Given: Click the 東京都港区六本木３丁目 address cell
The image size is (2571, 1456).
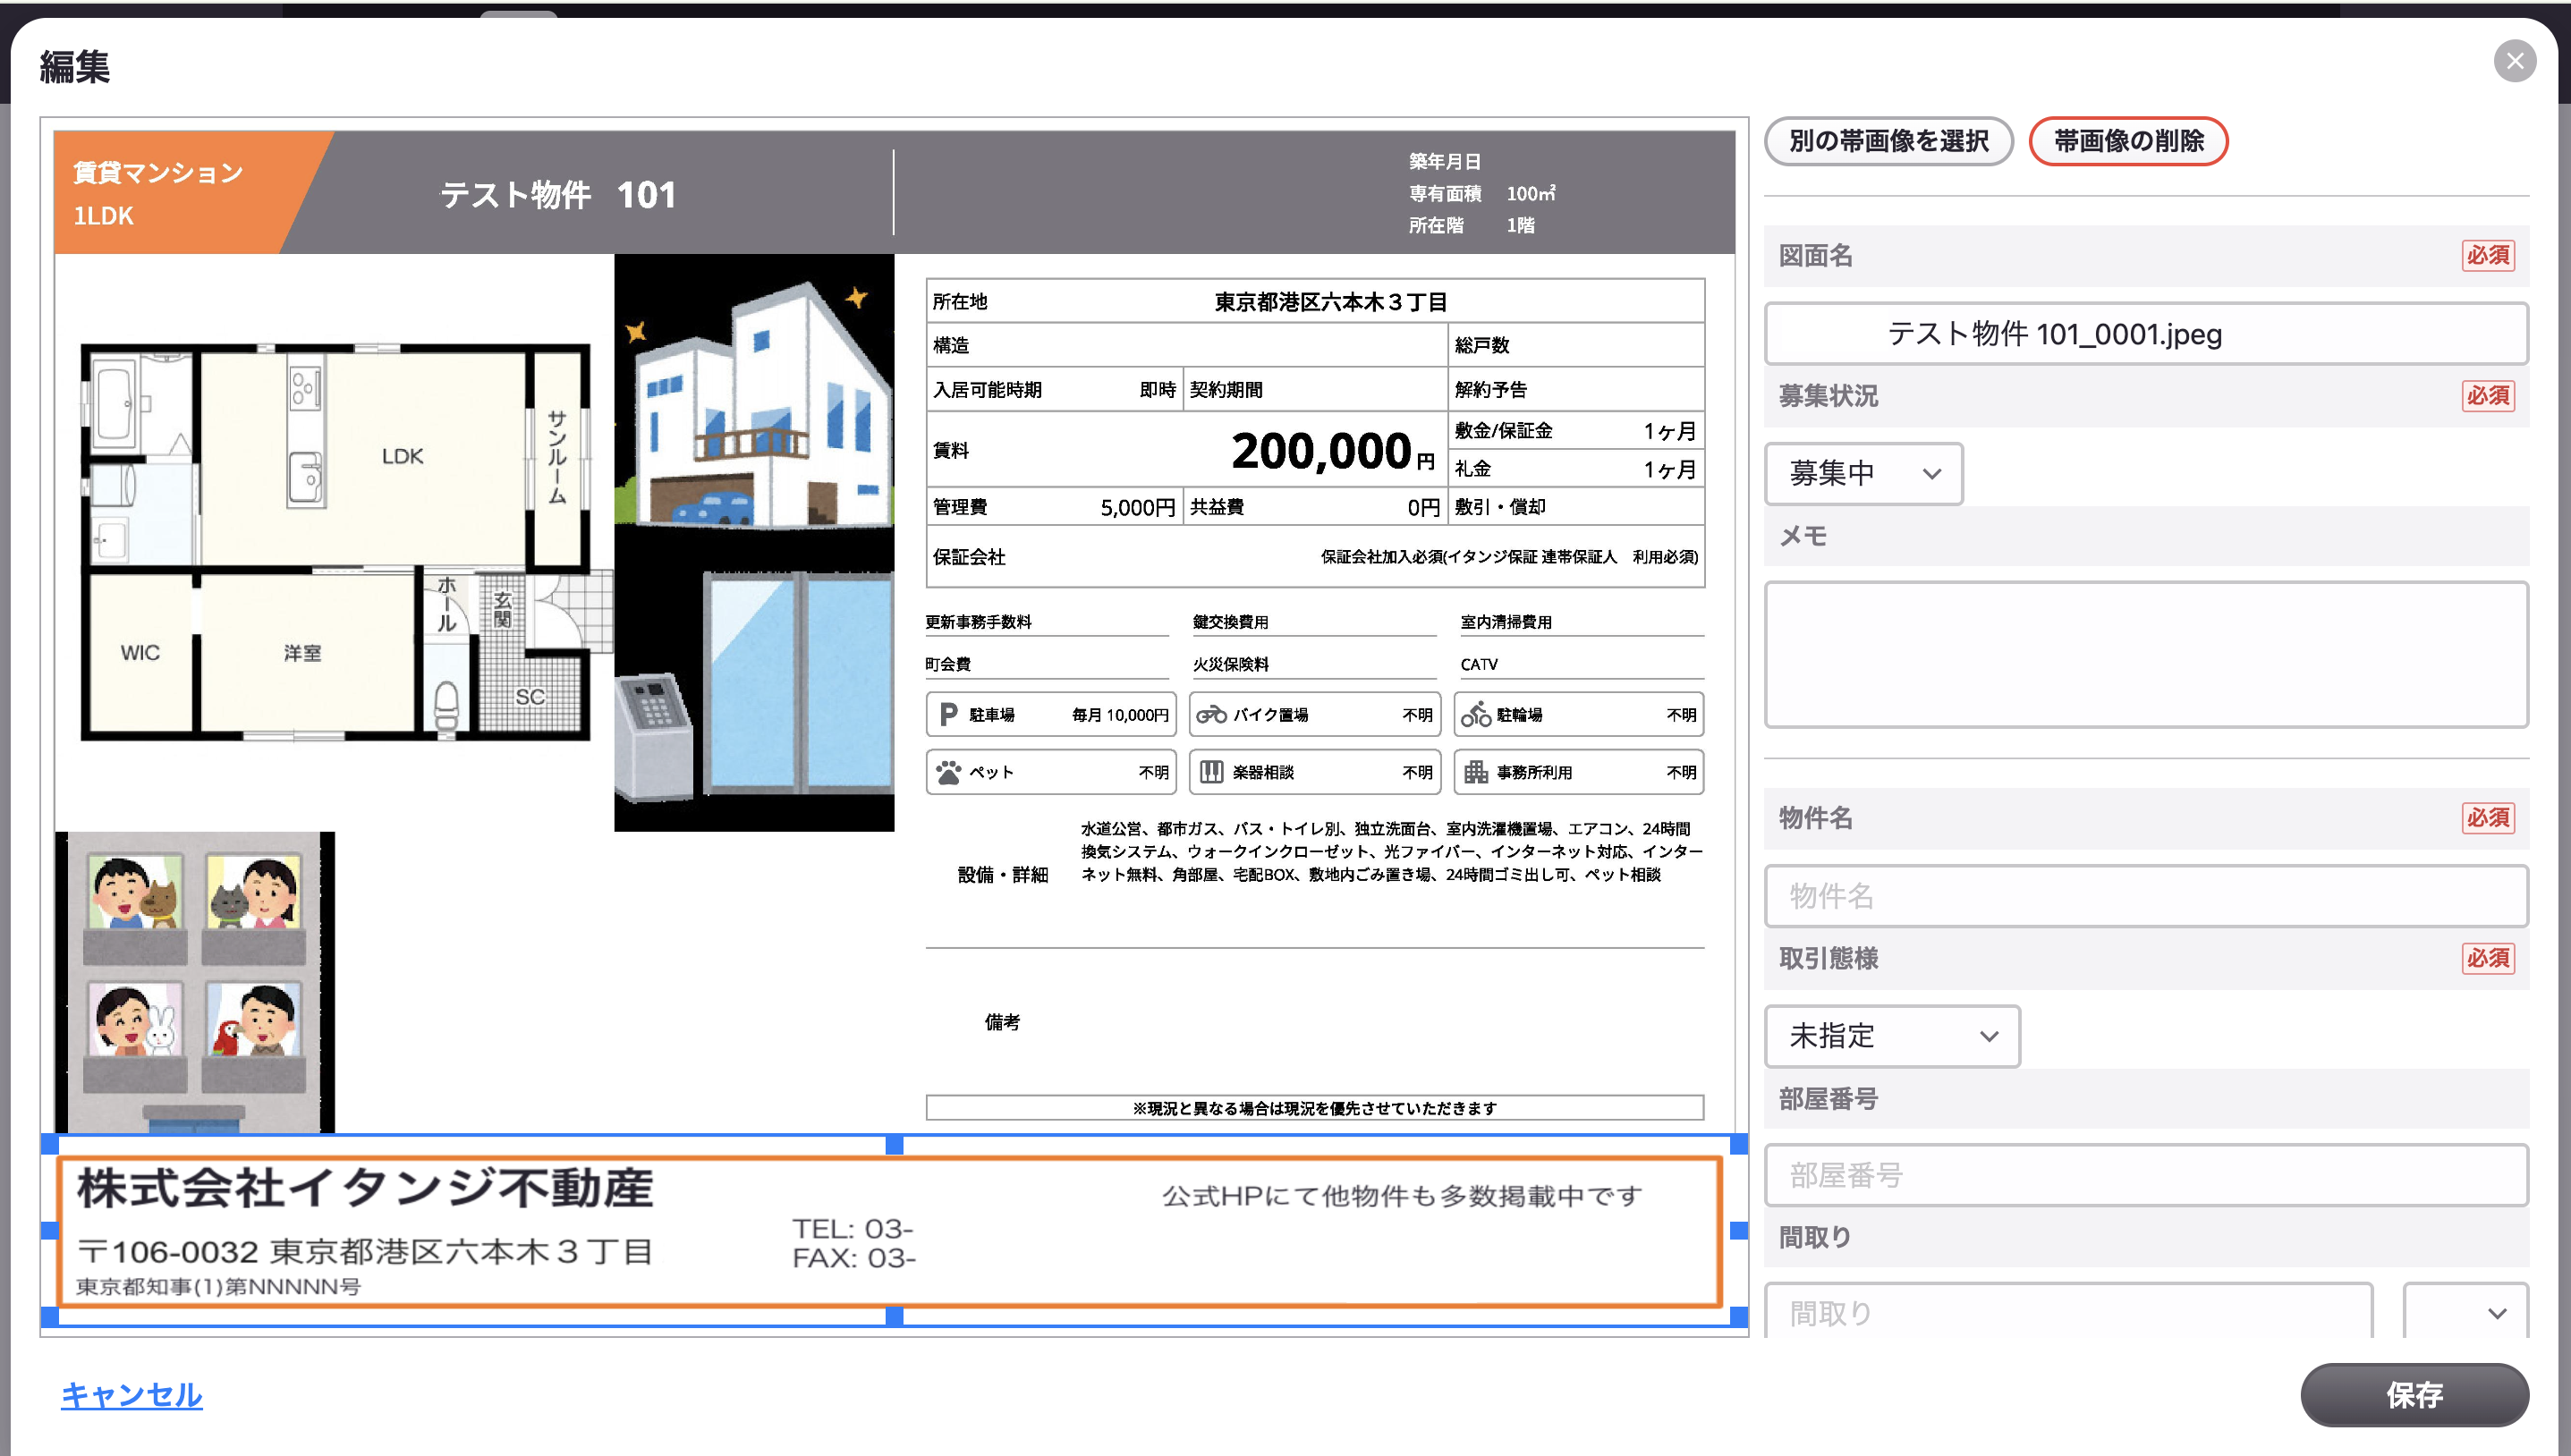Looking at the screenshot, I should [1330, 302].
